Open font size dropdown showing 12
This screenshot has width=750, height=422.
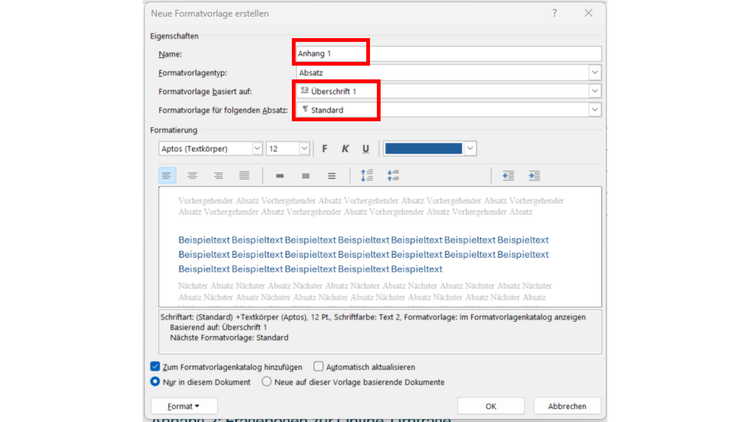pos(288,149)
